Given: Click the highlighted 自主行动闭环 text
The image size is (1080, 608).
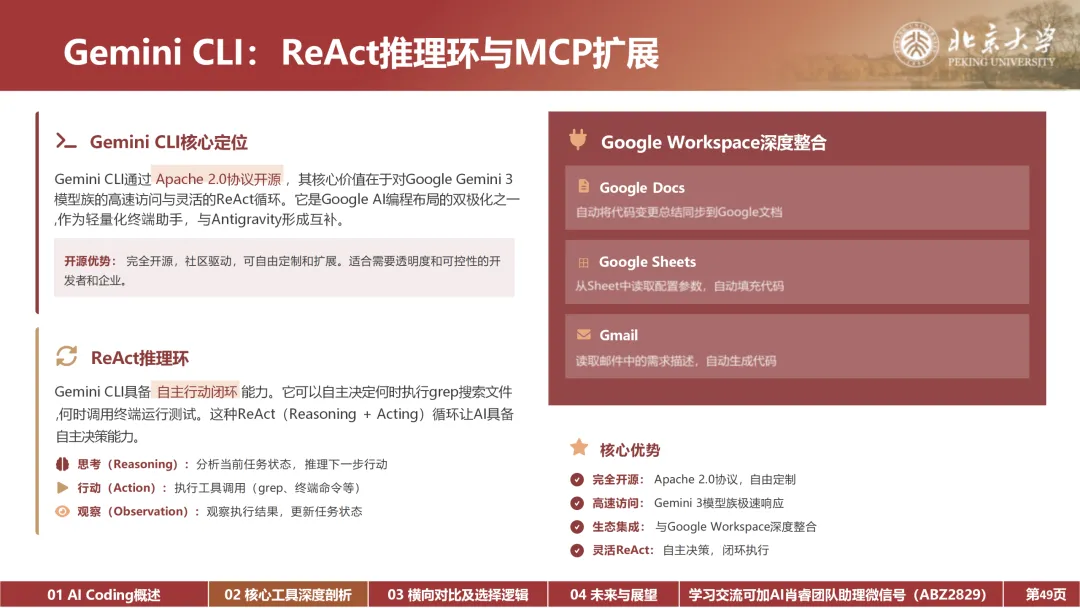Looking at the screenshot, I should [x=196, y=392].
